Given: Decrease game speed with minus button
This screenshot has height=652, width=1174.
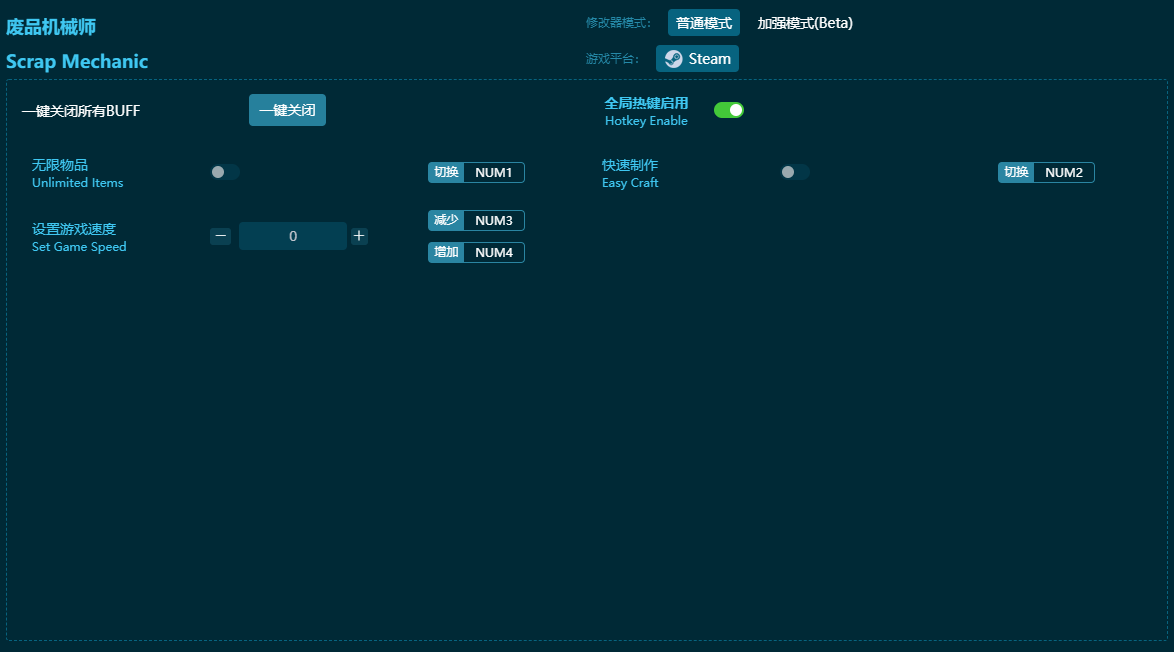Looking at the screenshot, I should pyautogui.click(x=221, y=236).
